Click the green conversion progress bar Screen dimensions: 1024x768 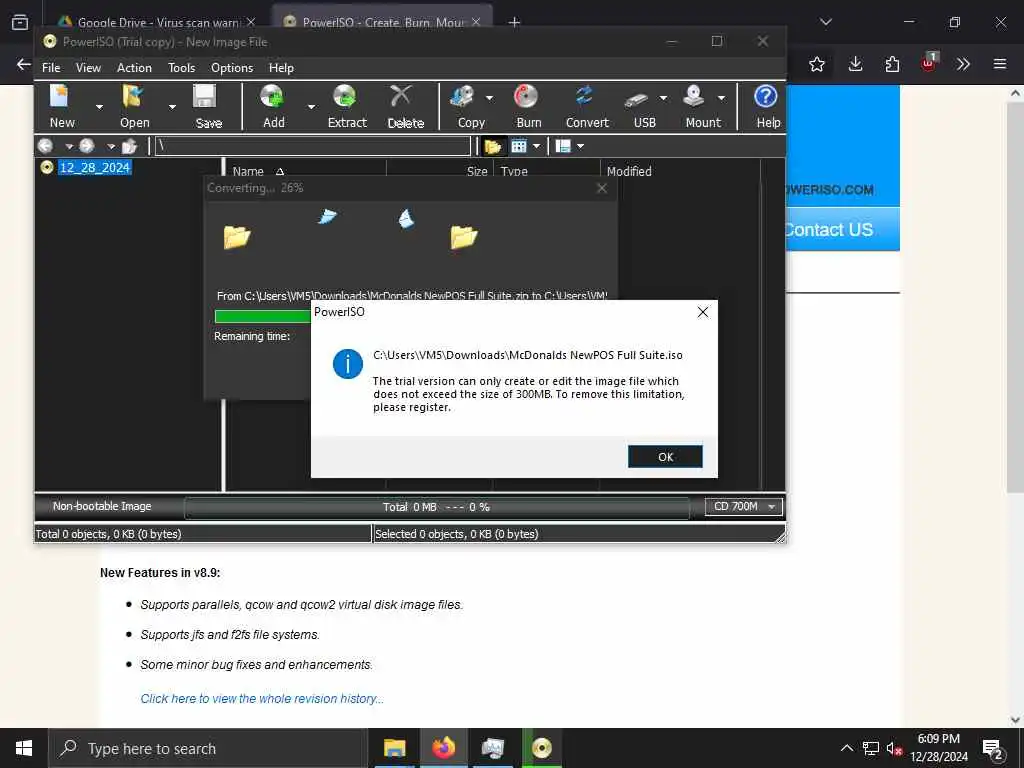[x=263, y=317]
